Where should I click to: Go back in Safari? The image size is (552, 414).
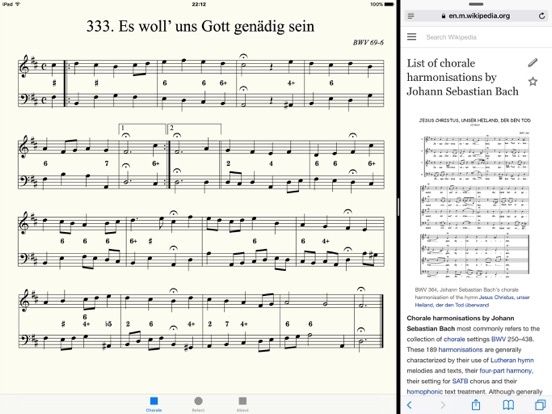pos(409,405)
